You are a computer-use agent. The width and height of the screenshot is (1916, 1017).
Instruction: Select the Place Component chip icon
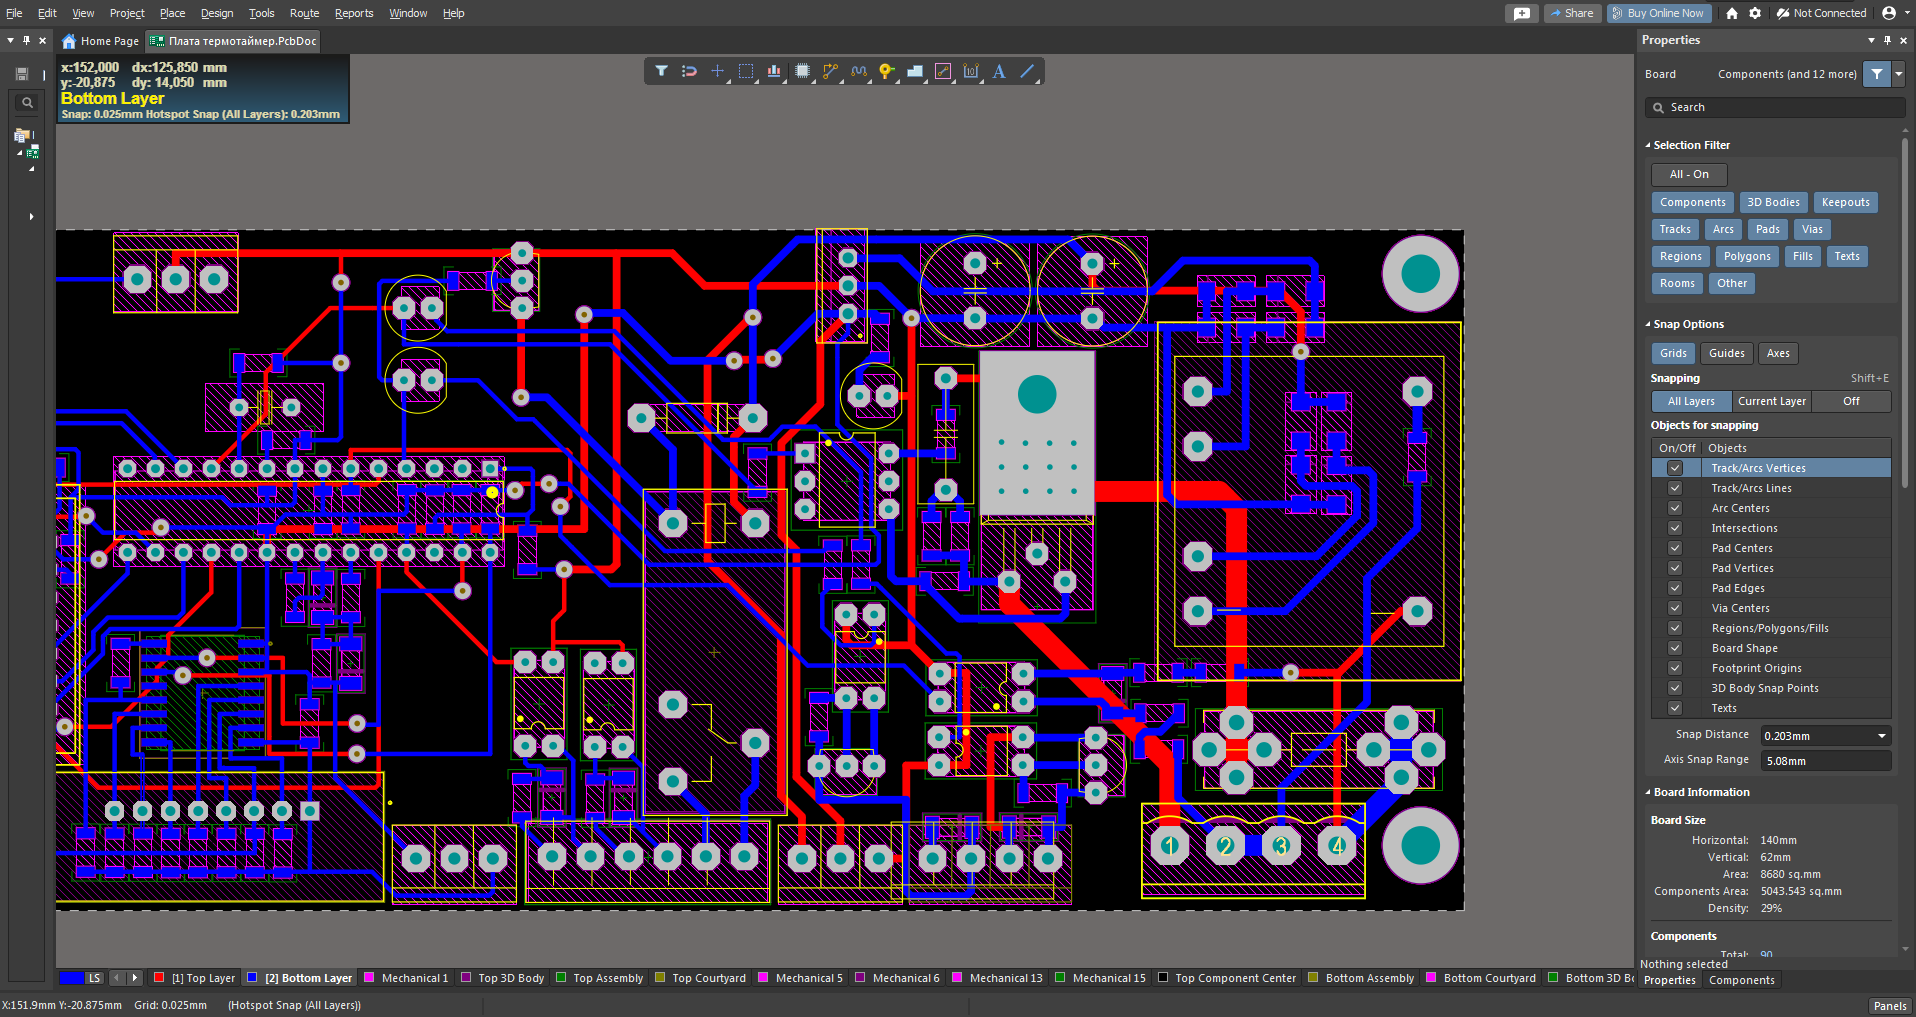(802, 71)
